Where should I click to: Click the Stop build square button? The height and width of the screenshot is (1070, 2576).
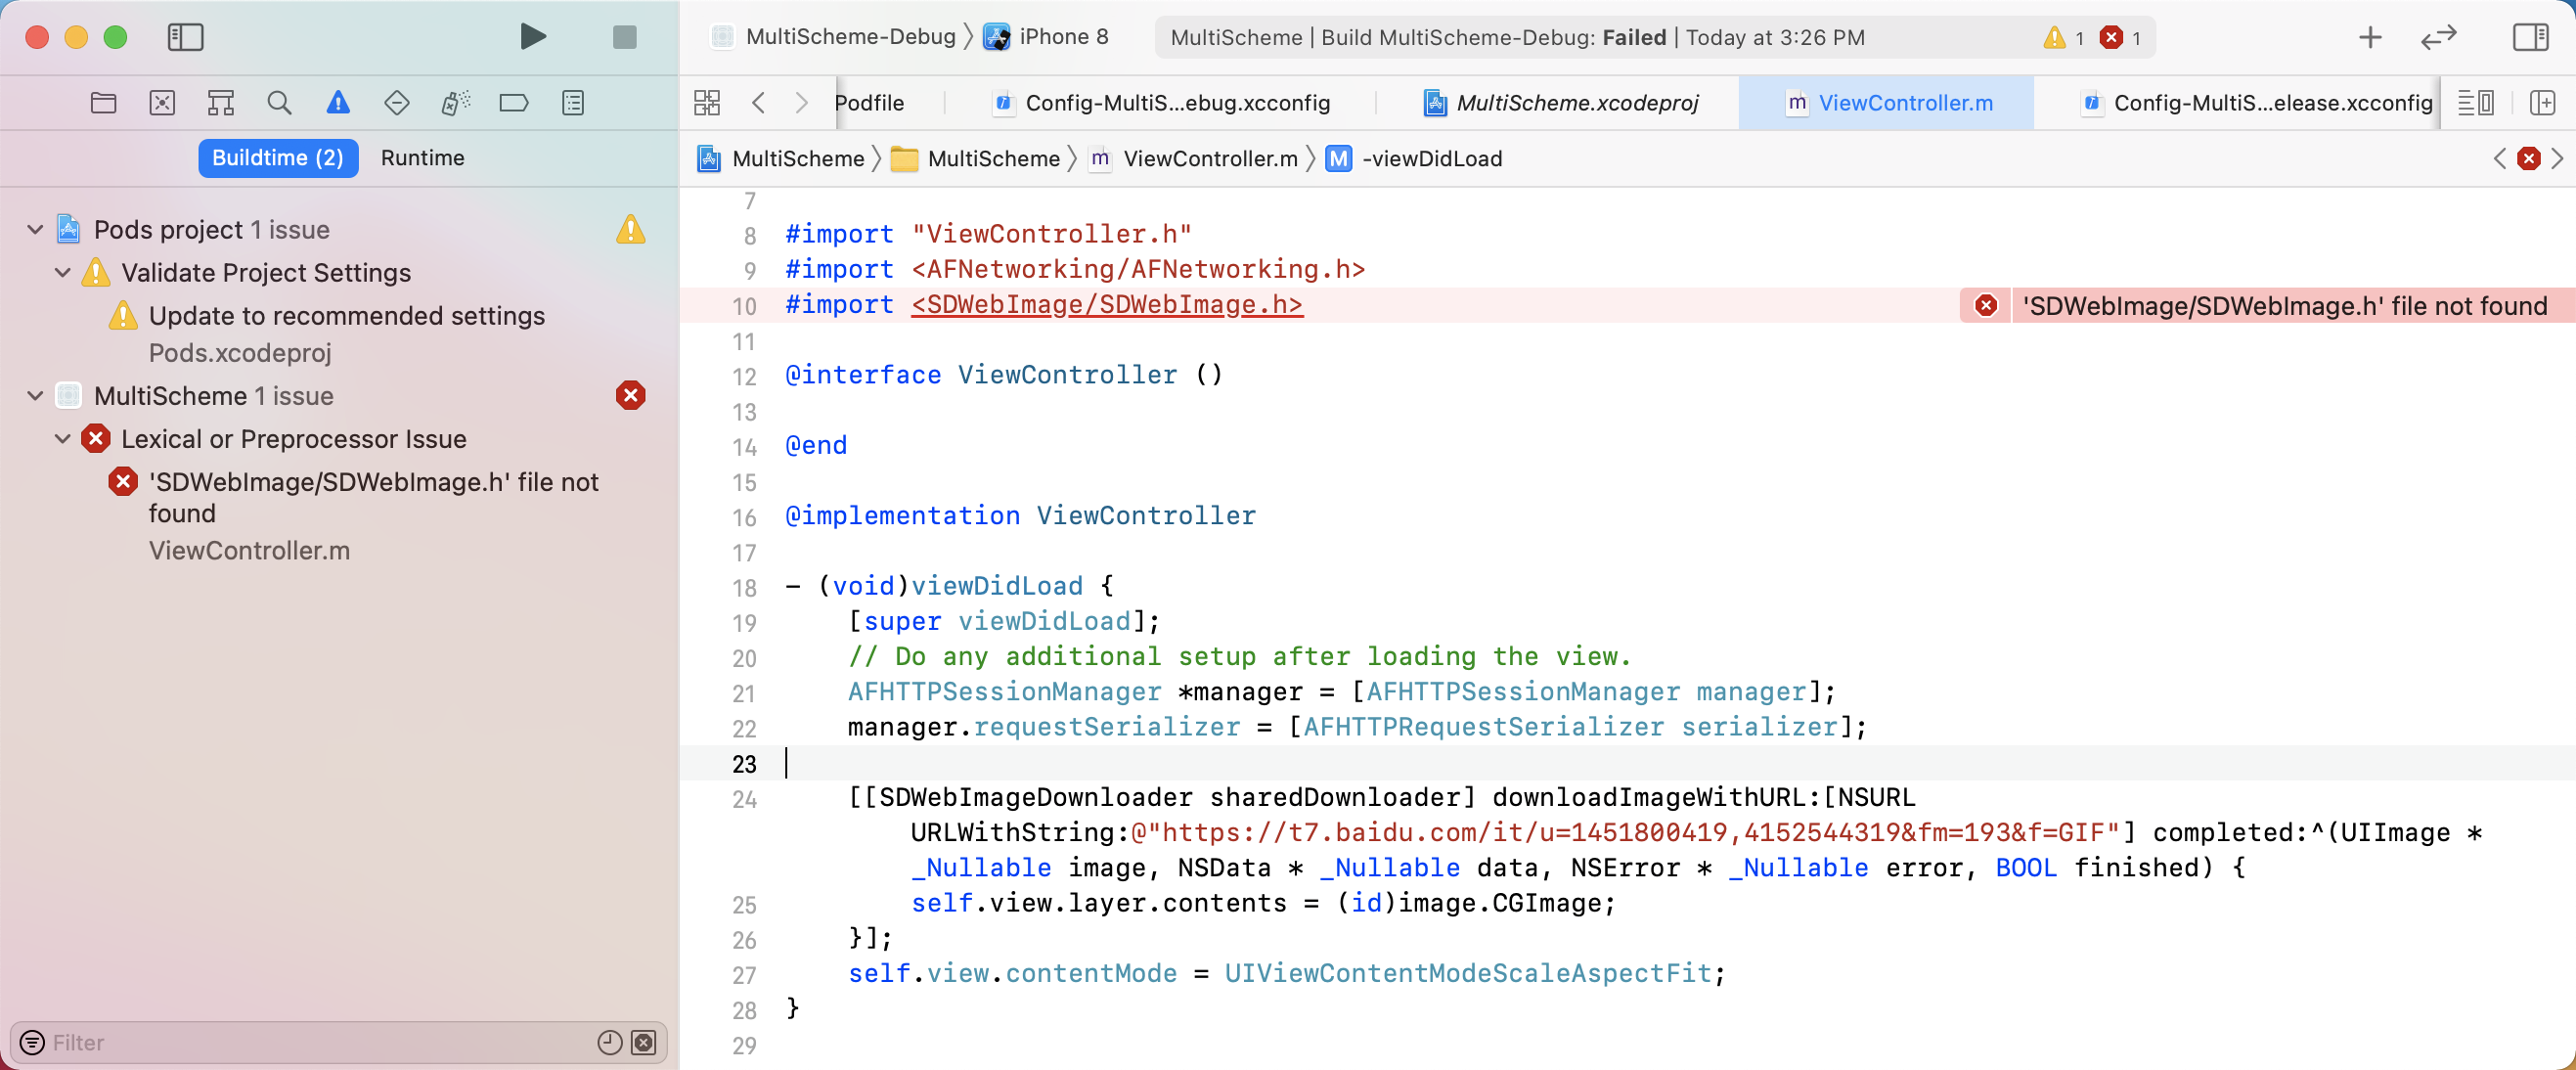624,37
